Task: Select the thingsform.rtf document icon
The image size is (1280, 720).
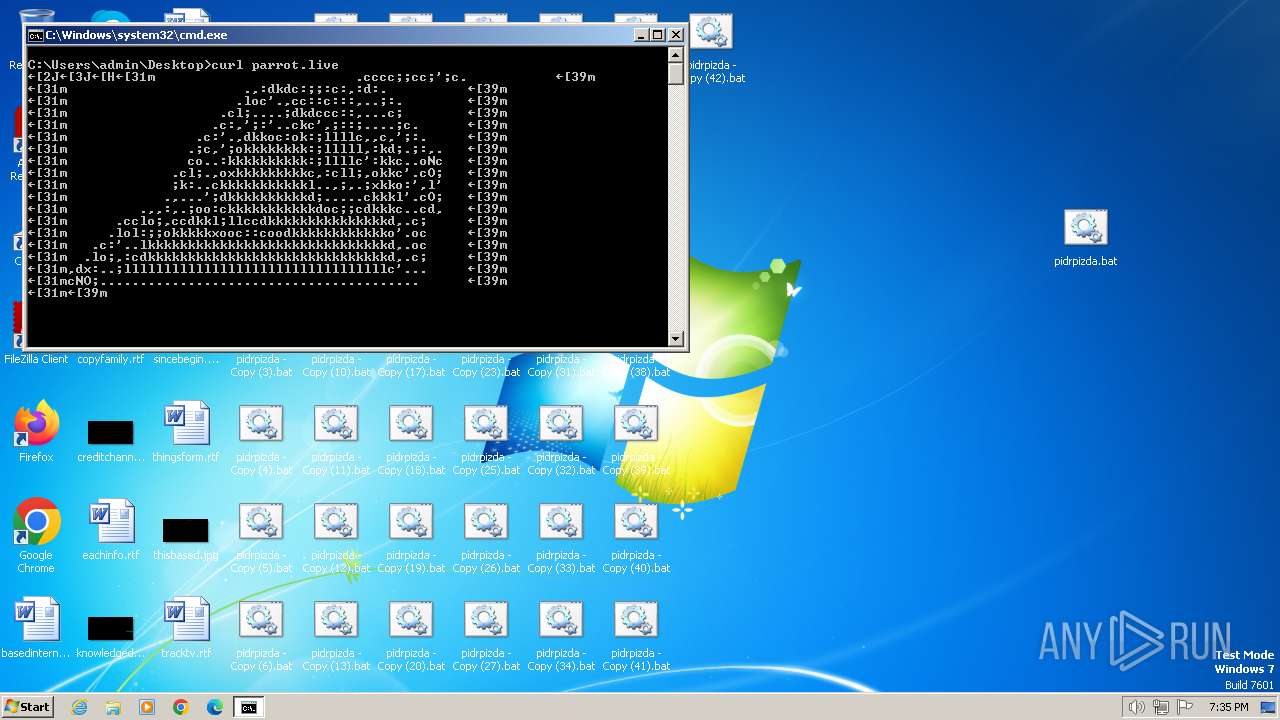Action: 186,424
